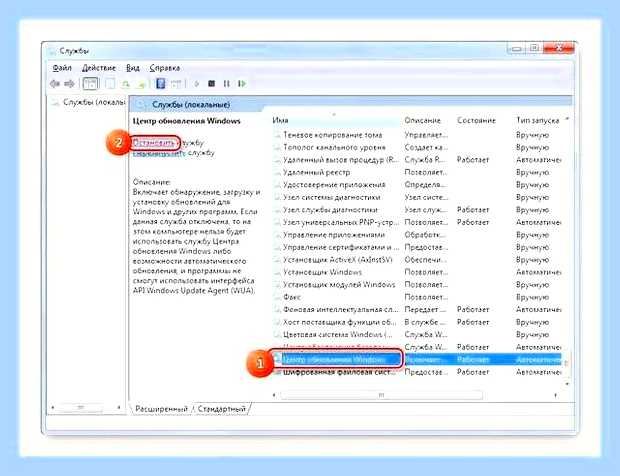Click the service icon next to Удаленный реестр

pos(278,172)
